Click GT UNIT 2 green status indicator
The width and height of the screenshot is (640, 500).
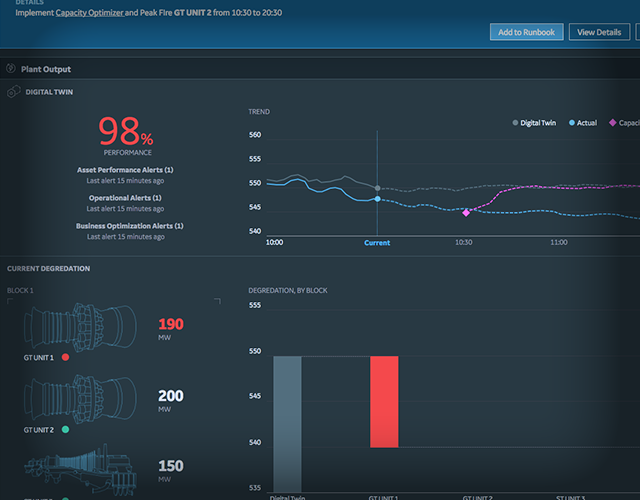[x=65, y=429]
